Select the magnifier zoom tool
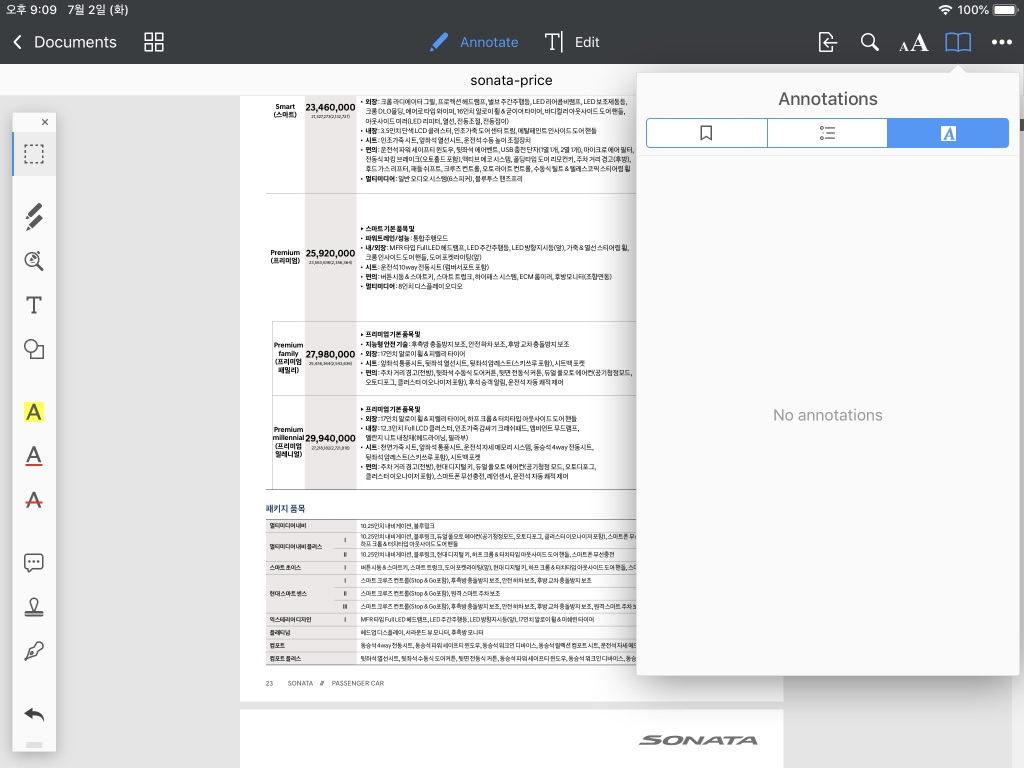1024x768 pixels. (x=34, y=261)
